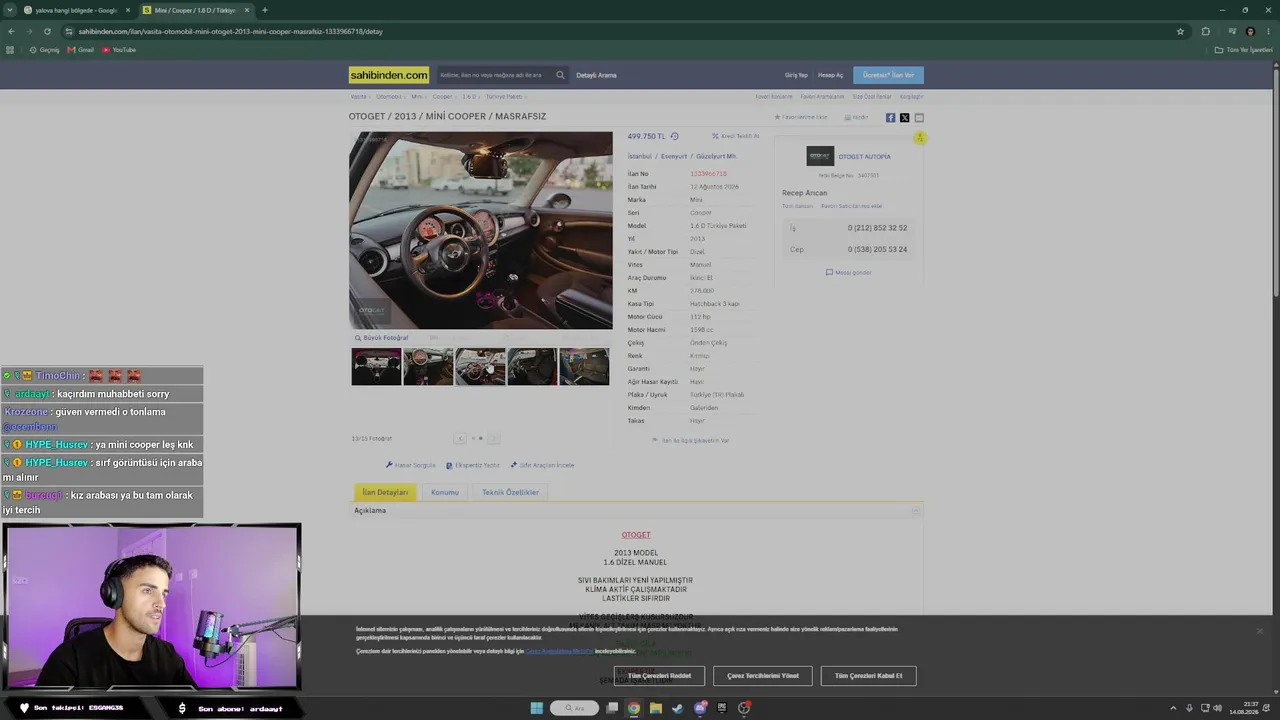Go to previous photo page arrow
The height and width of the screenshot is (720, 1280).
[x=460, y=438]
